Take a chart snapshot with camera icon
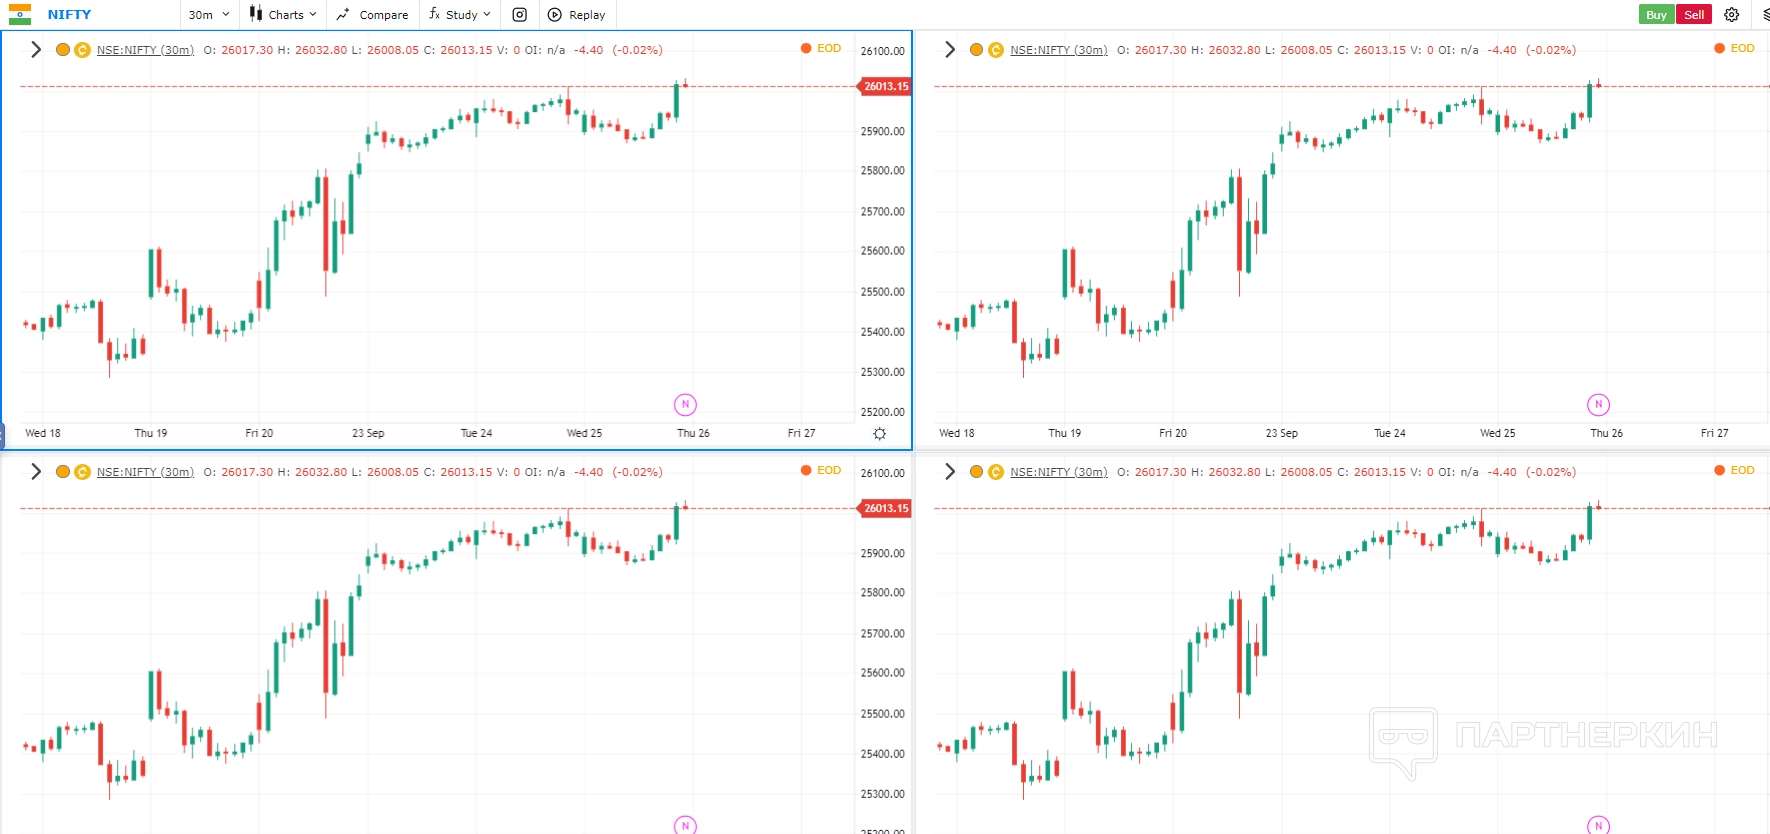 tap(520, 15)
